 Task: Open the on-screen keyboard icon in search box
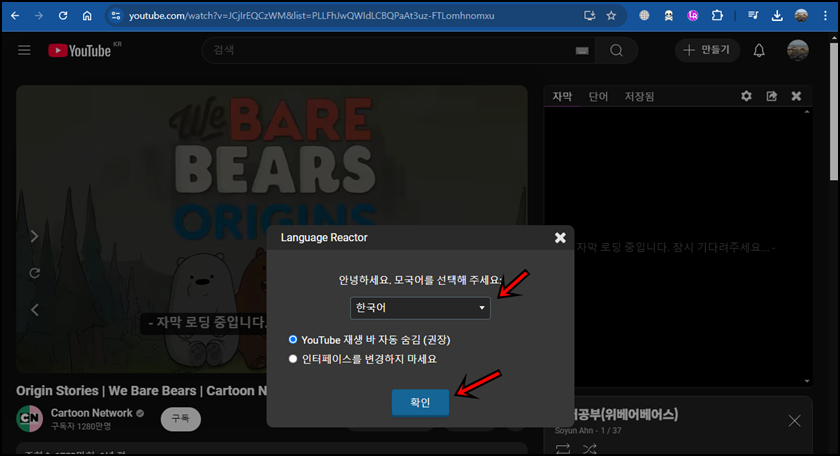[x=582, y=50]
